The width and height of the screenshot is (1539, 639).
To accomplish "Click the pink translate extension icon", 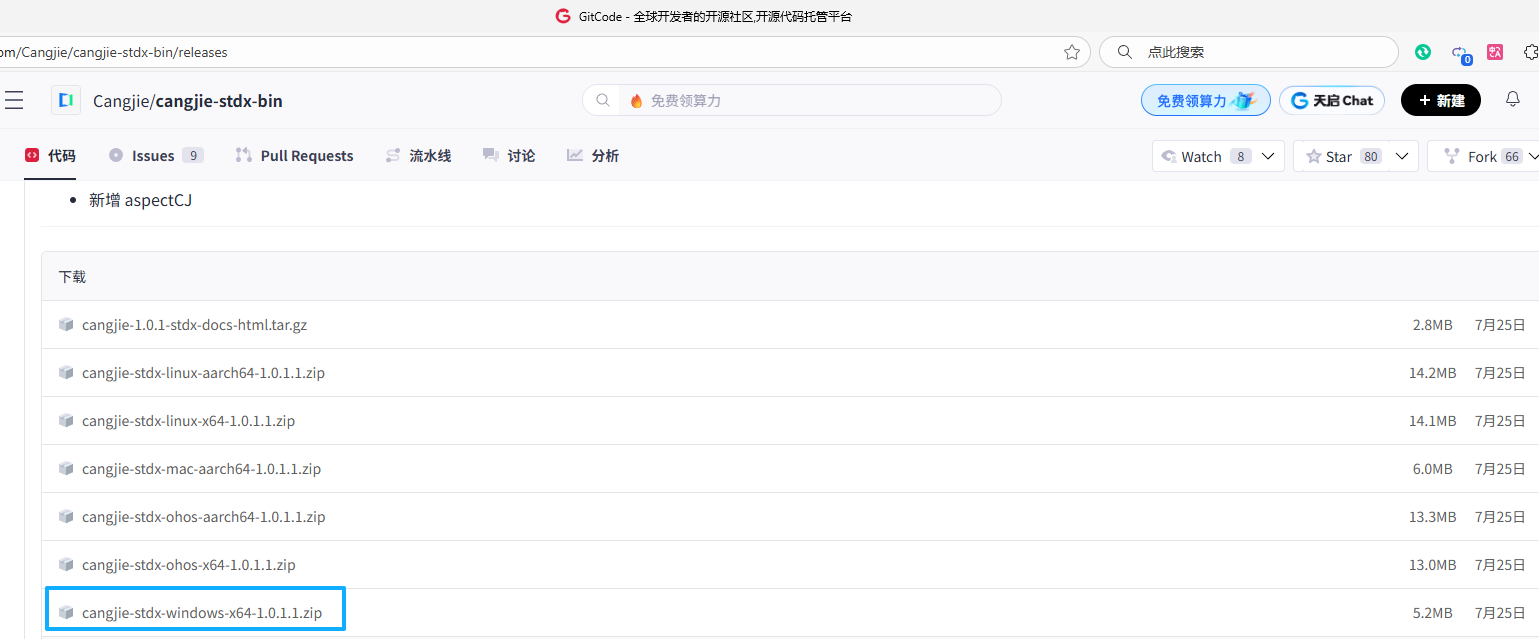I will (1495, 52).
